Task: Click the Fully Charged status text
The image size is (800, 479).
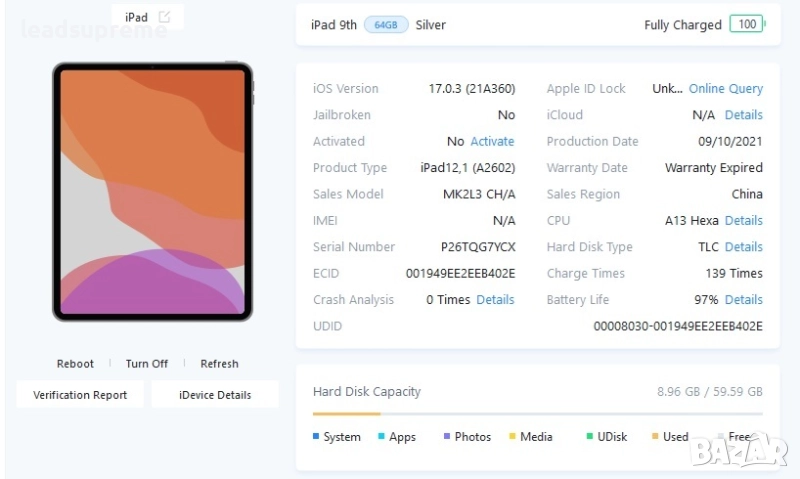Action: click(683, 25)
